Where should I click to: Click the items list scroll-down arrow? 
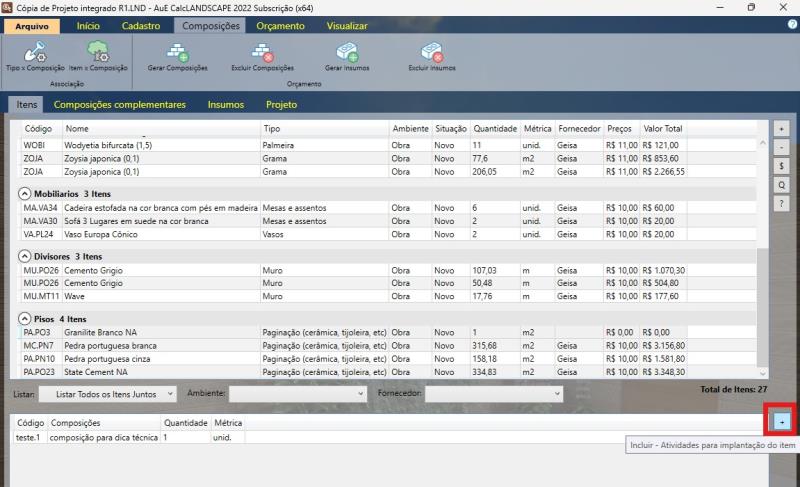point(763,373)
